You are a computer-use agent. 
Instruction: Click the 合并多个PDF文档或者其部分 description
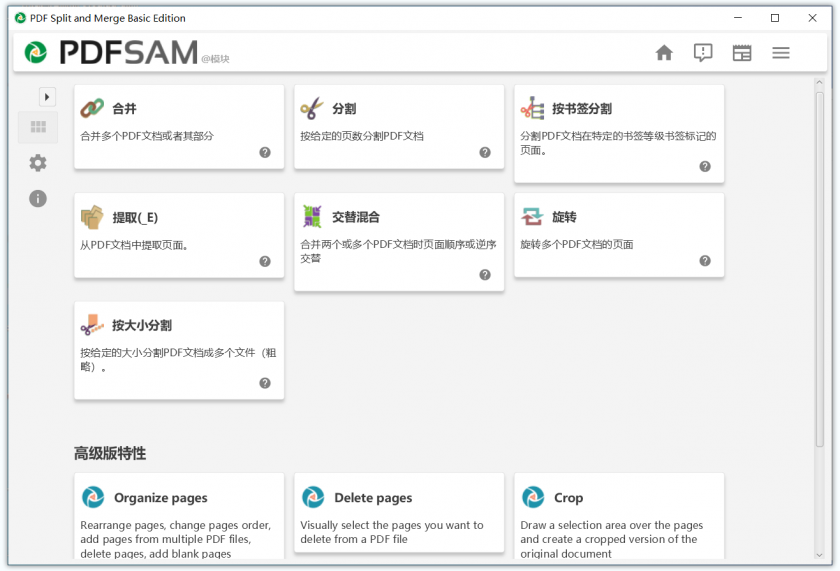tap(147, 136)
